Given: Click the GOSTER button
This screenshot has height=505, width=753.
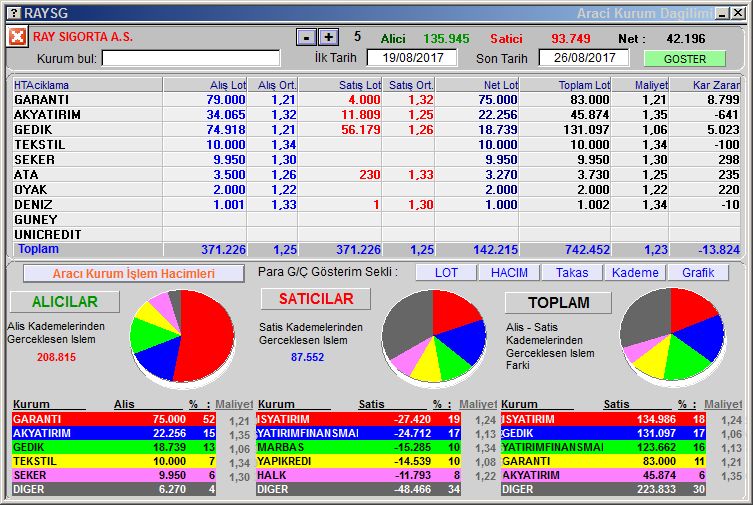Looking at the screenshot, I should point(684,59).
